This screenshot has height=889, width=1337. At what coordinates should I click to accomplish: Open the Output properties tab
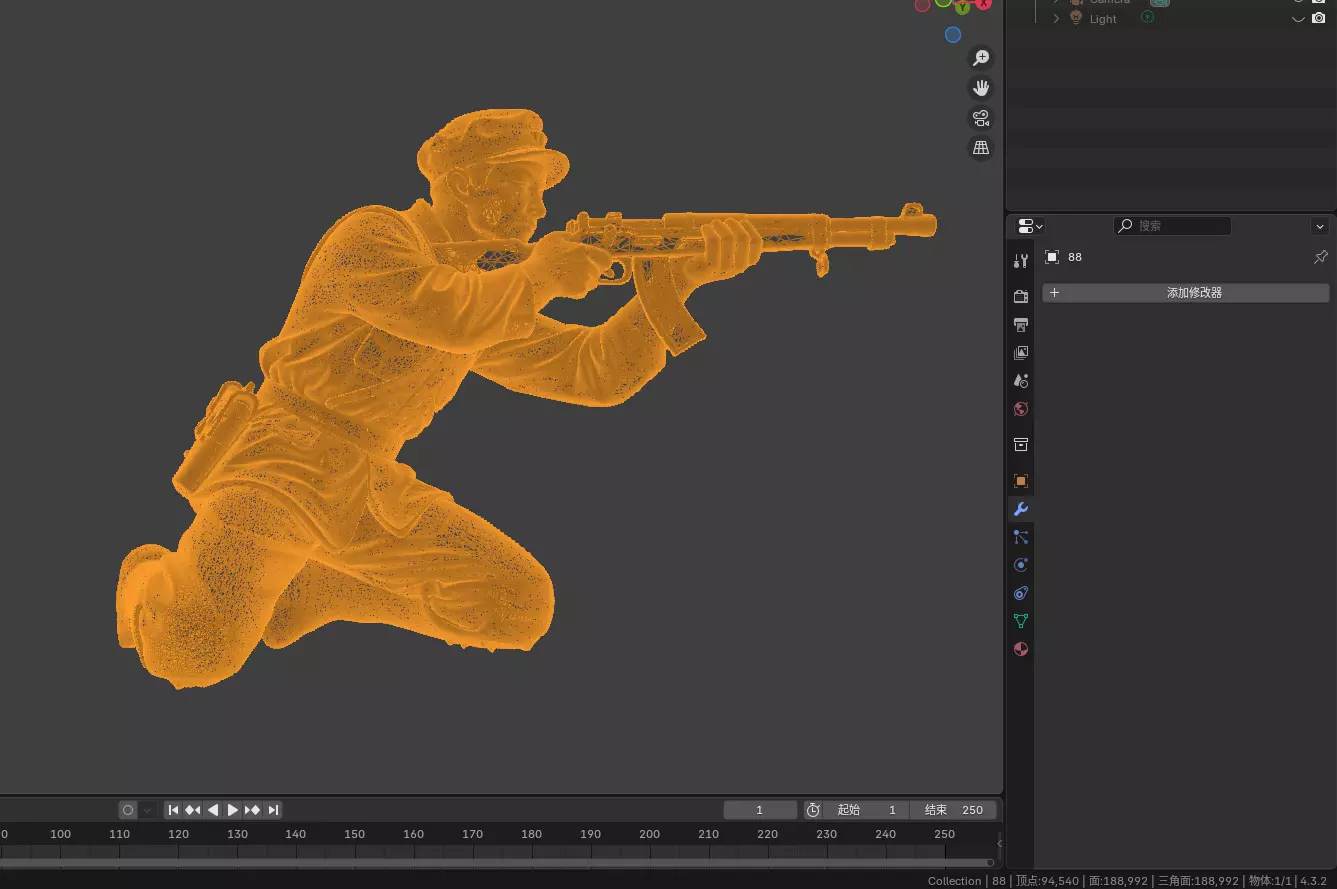point(1020,325)
